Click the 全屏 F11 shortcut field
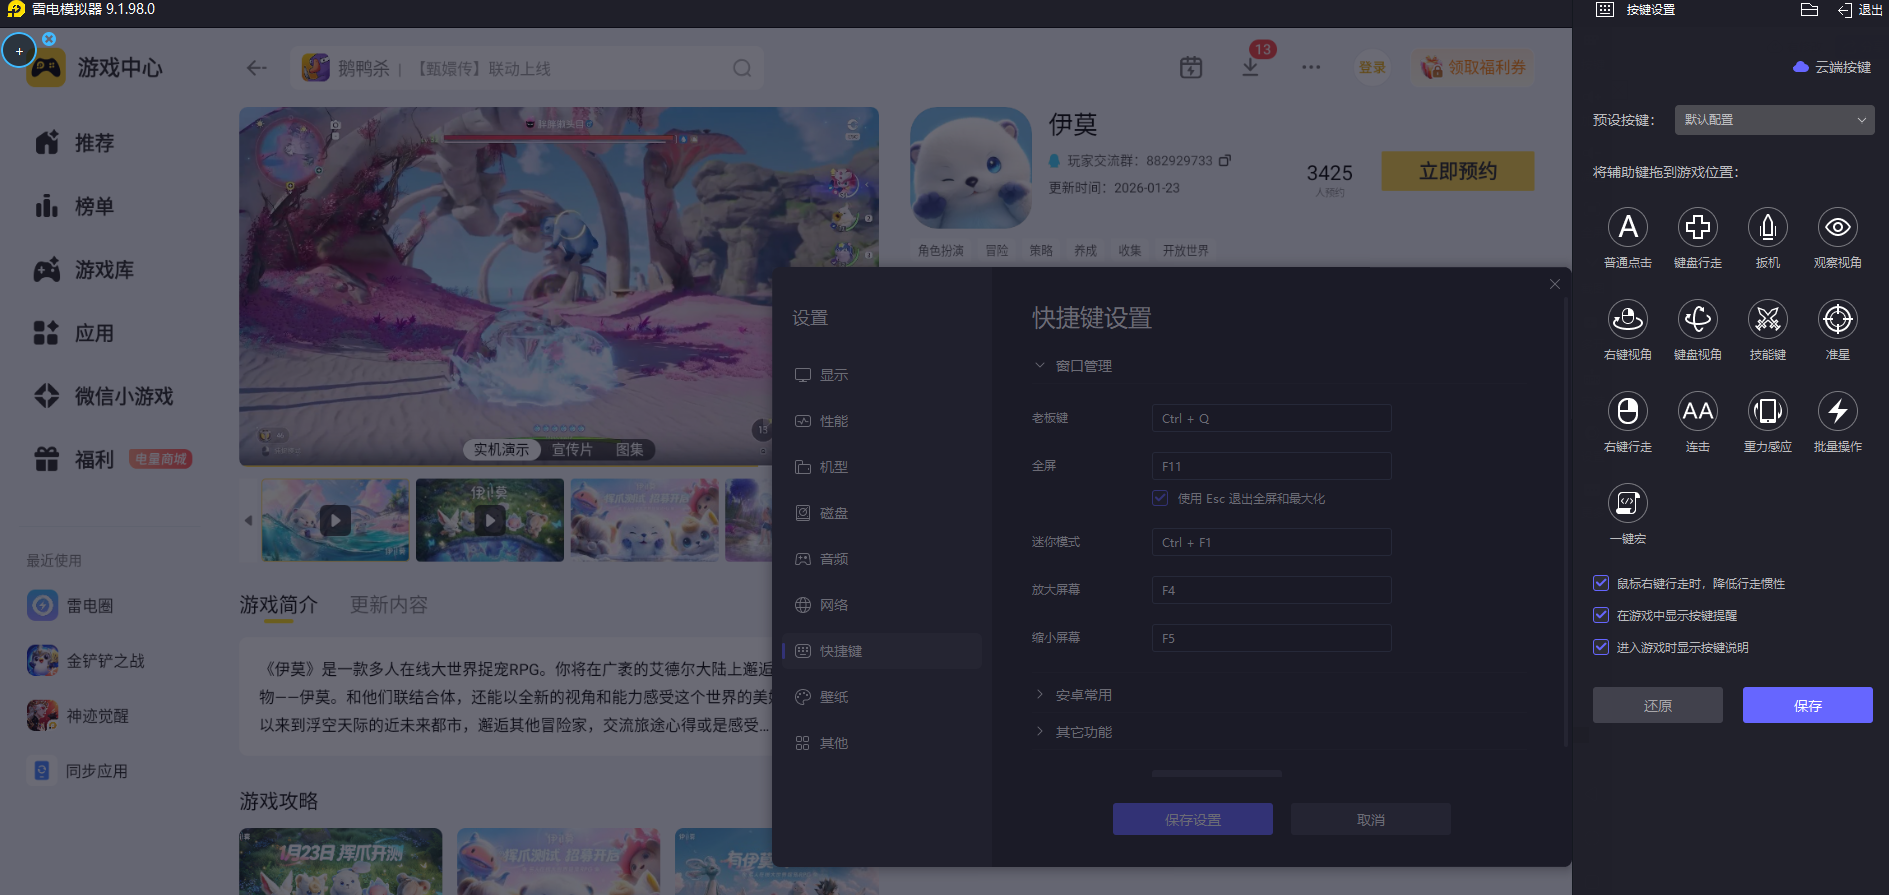Screen dimensions: 1889x895 click(1271, 466)
